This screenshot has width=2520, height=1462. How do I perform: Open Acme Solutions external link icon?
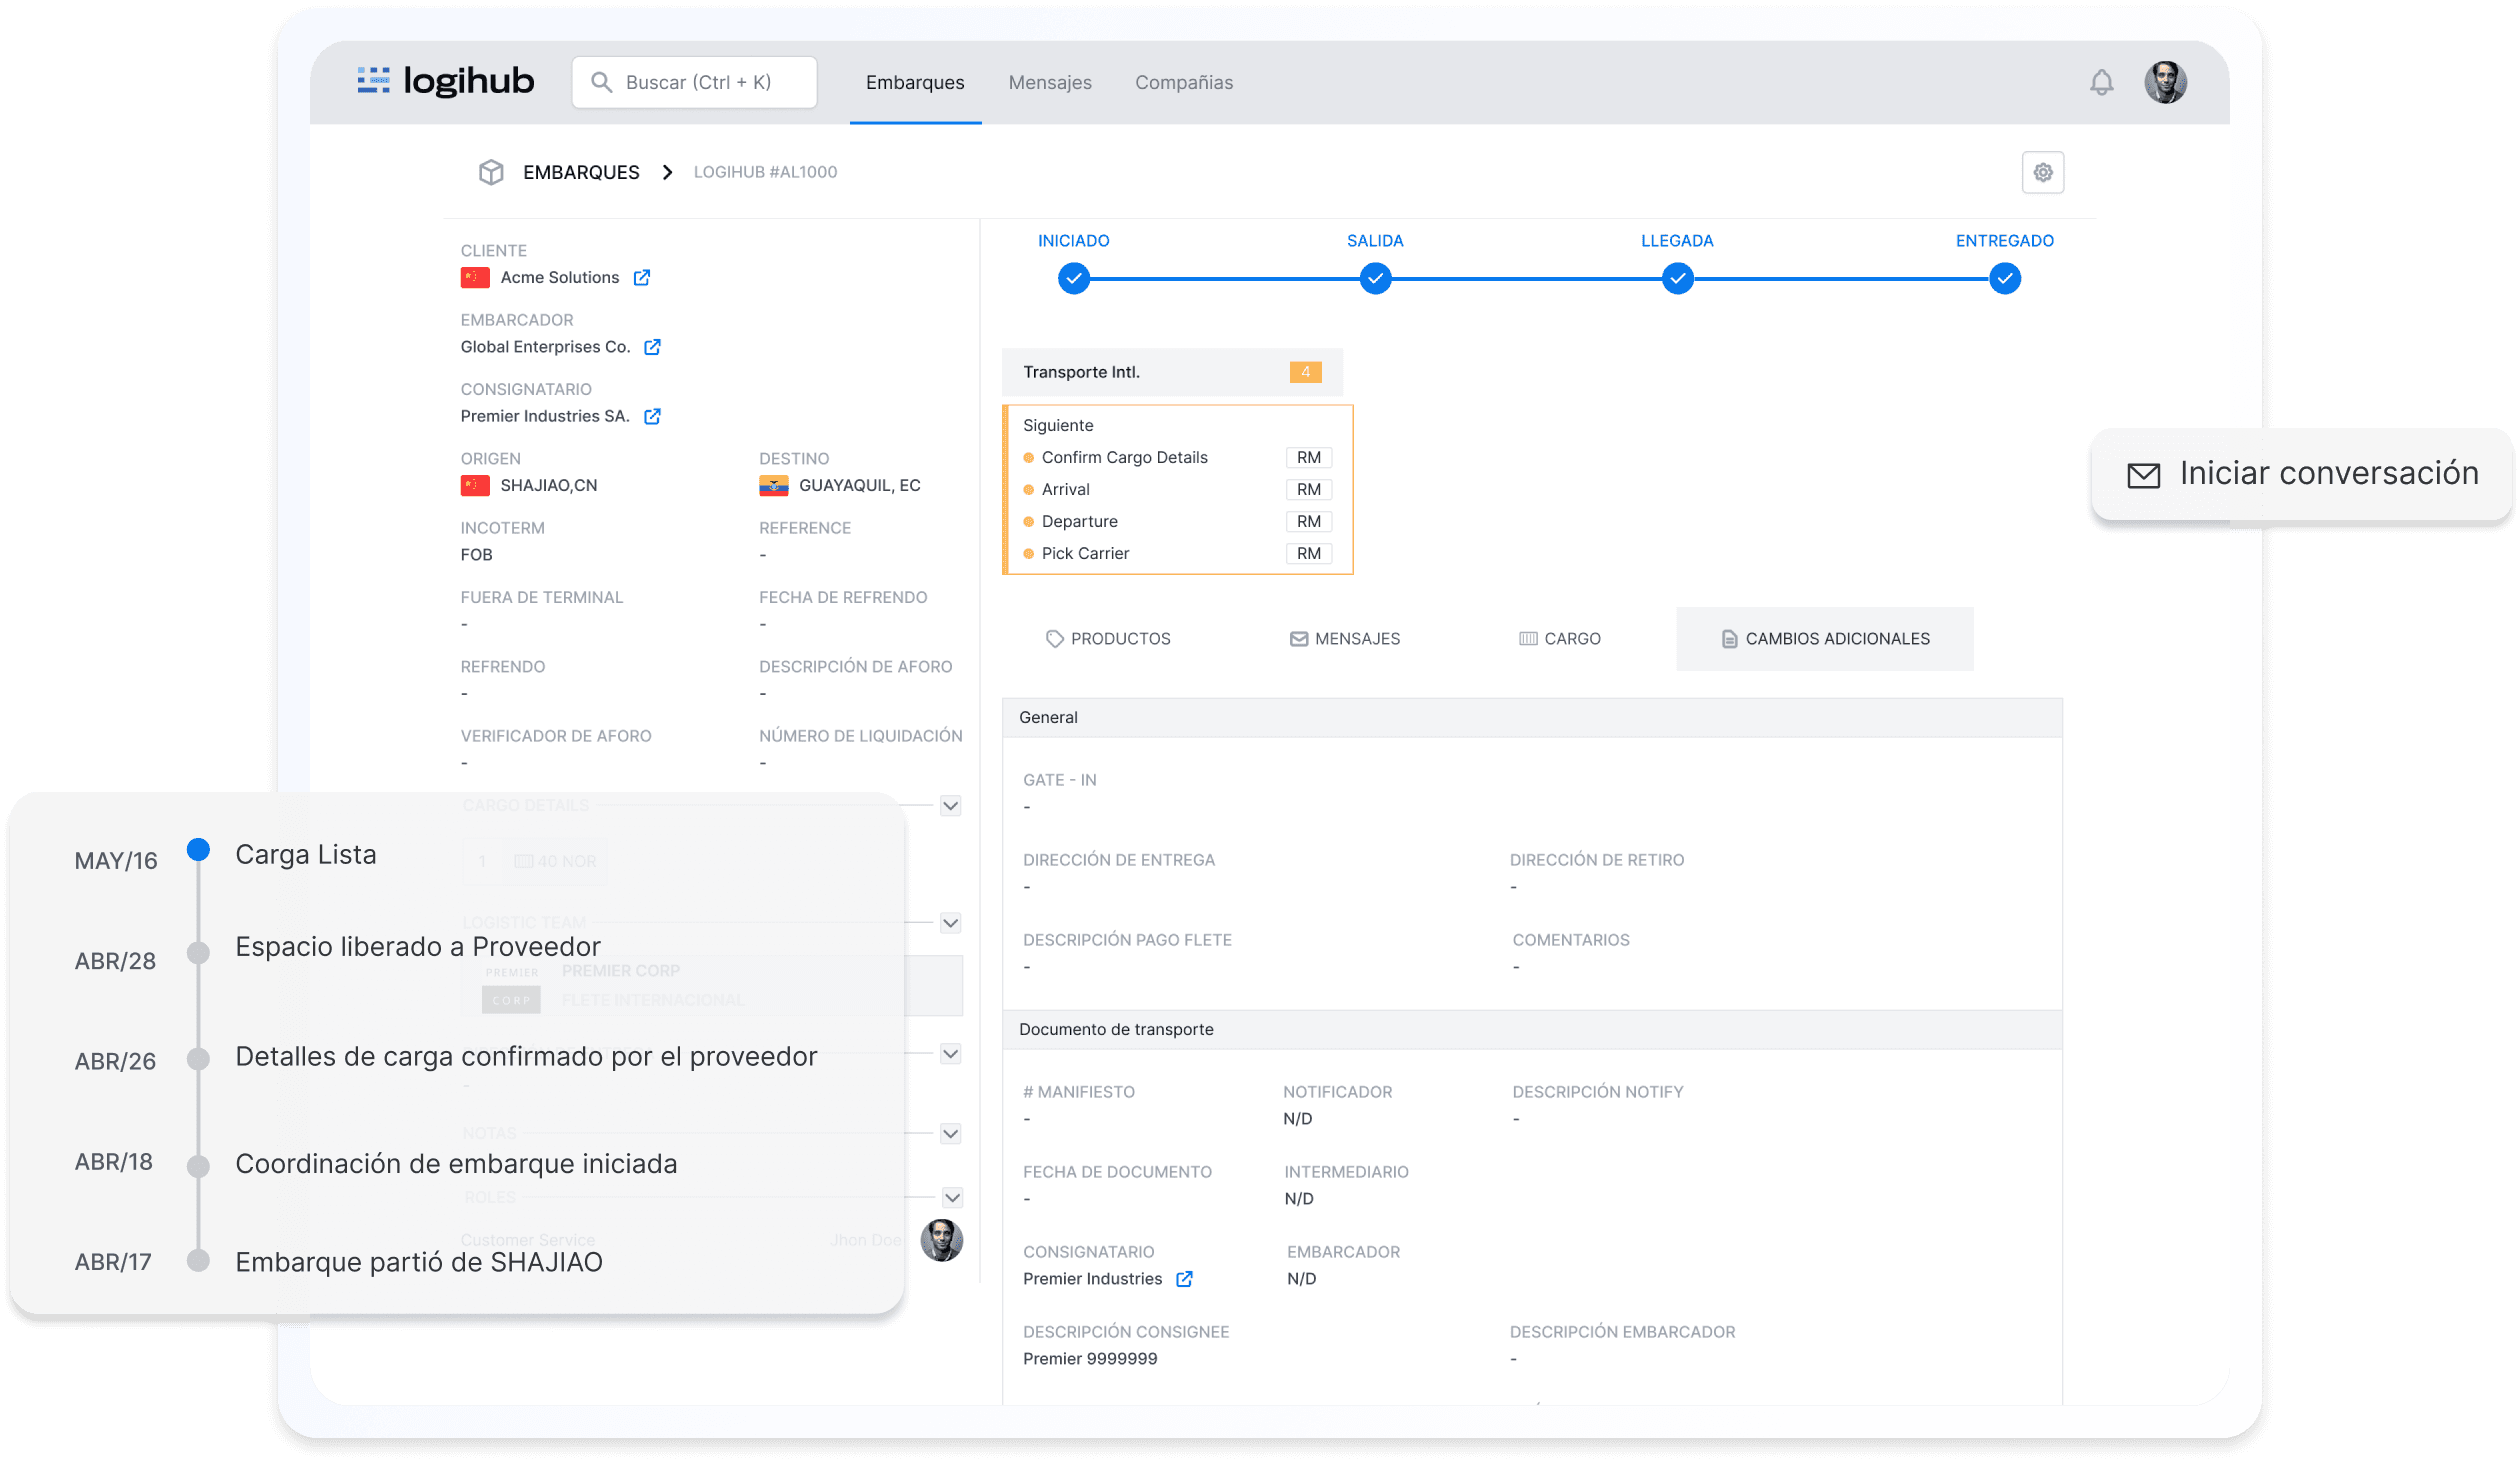[642, 278]
